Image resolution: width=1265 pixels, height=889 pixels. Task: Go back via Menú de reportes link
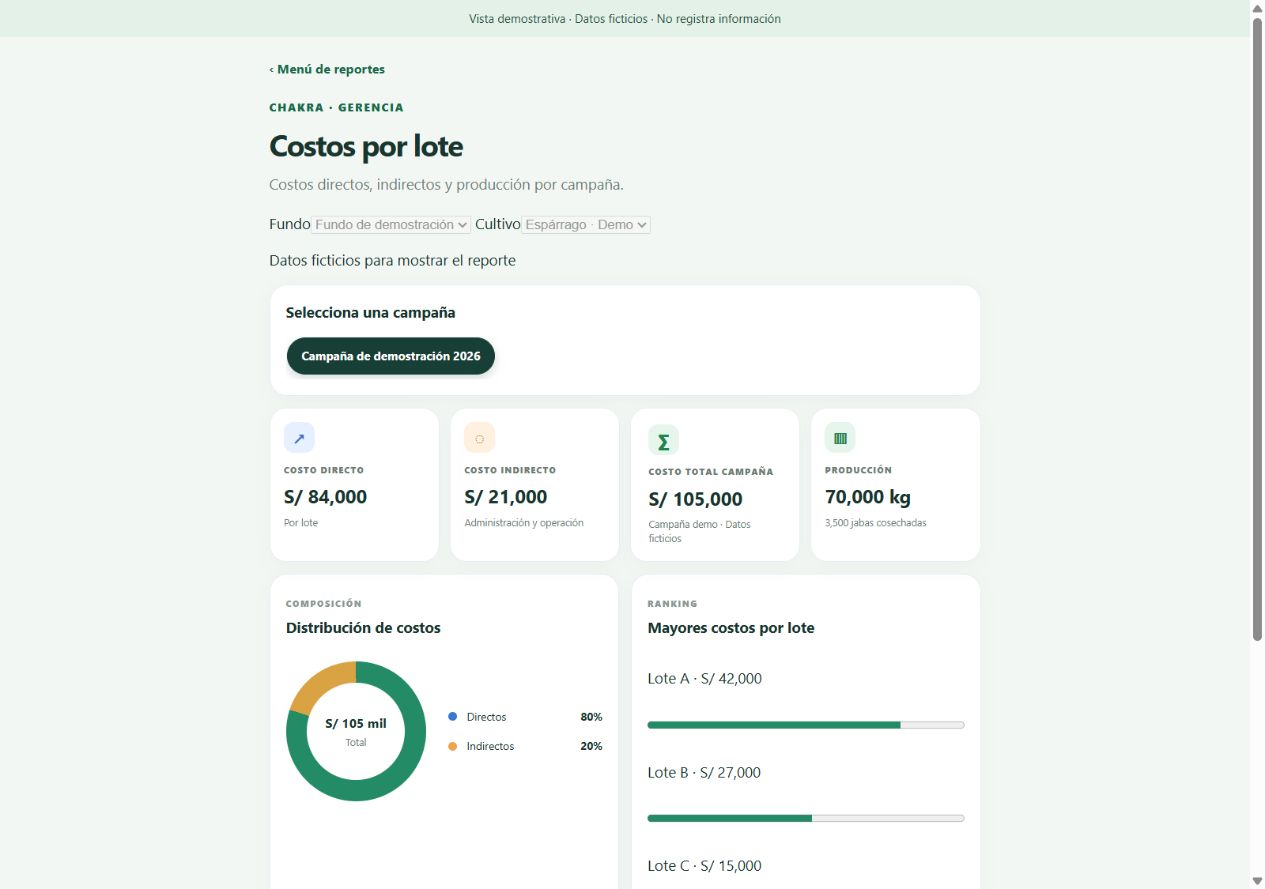coord(327,69)
